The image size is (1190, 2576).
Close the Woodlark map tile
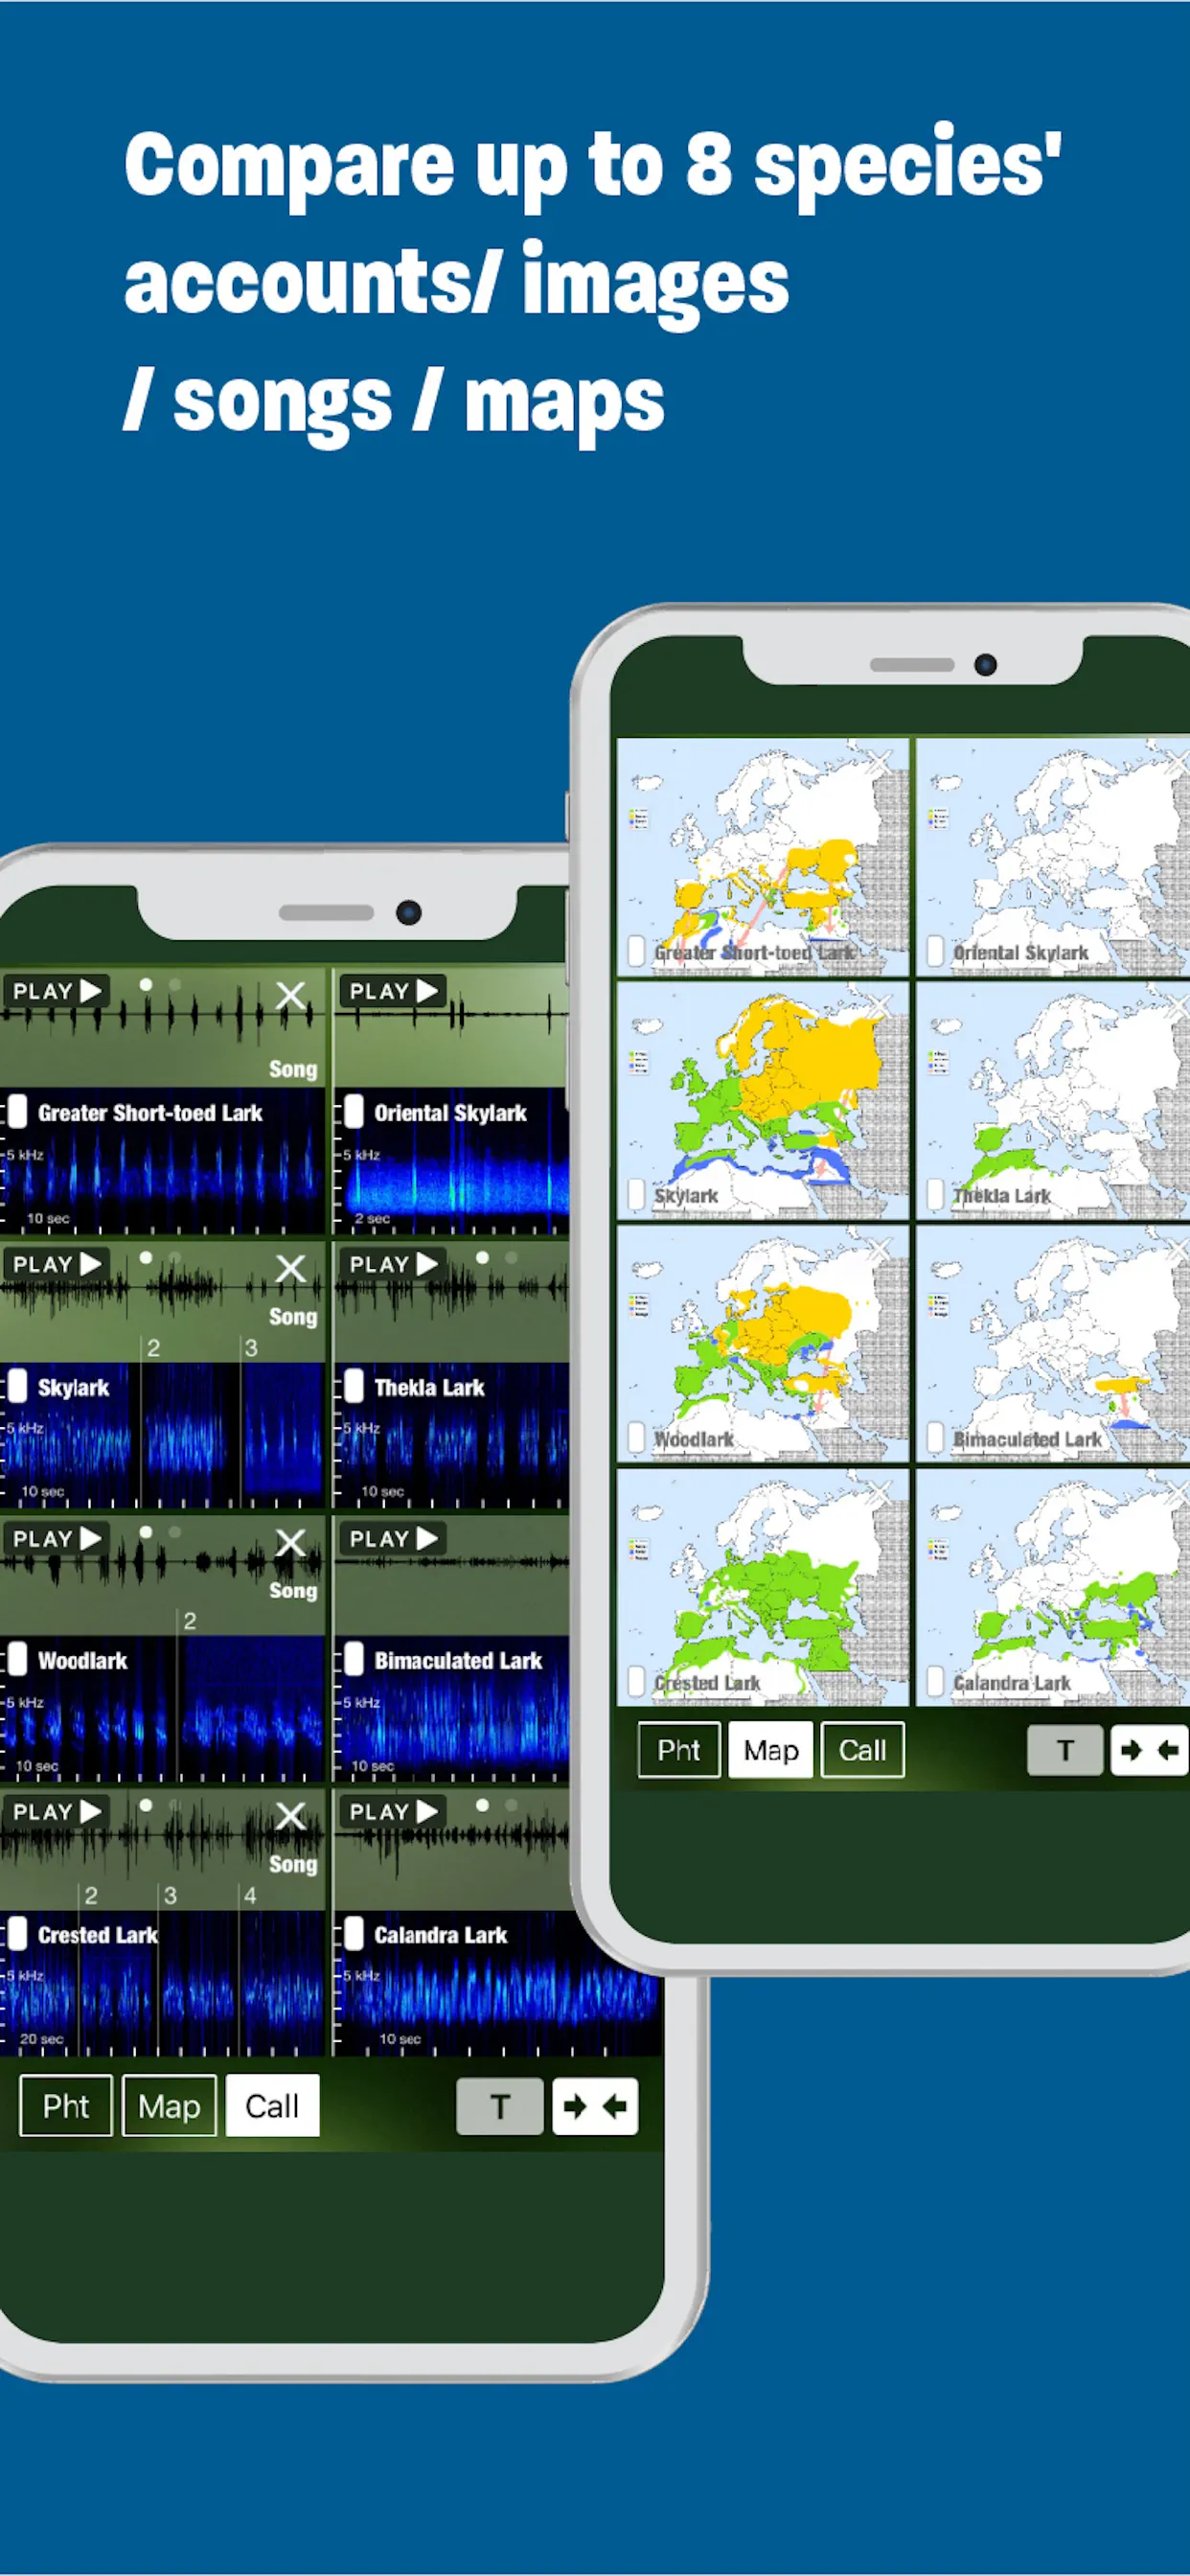click(x=880, y=1251)
